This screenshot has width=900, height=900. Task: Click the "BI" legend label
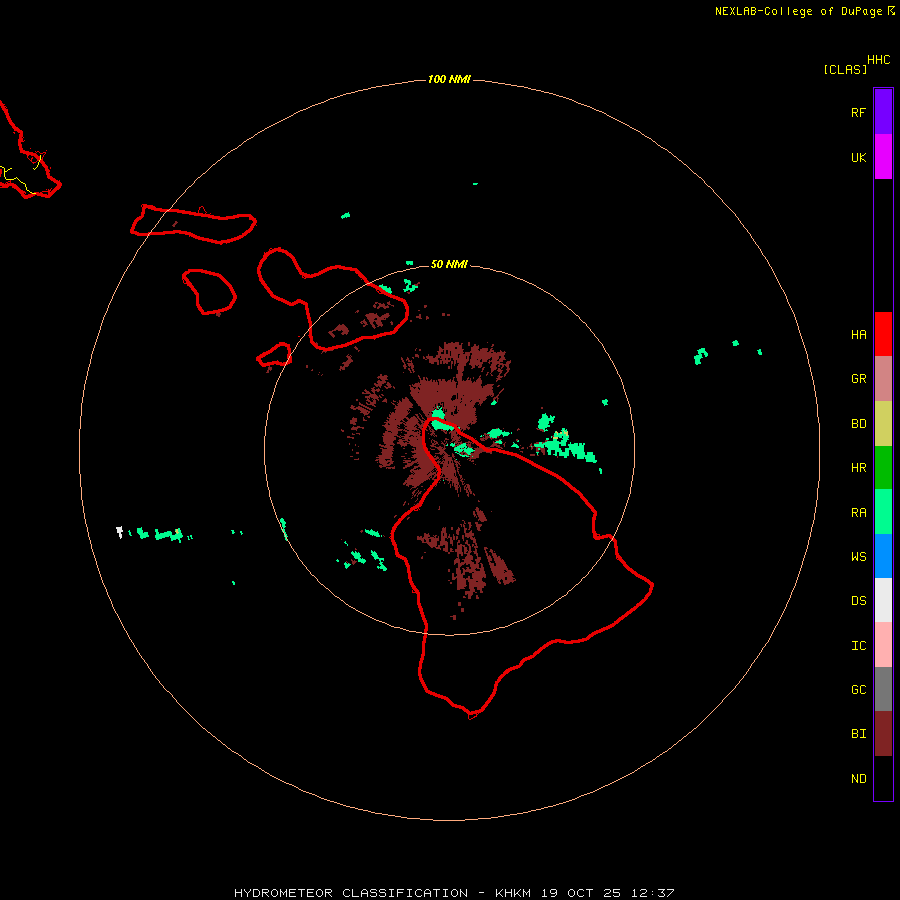coord(858,734)
